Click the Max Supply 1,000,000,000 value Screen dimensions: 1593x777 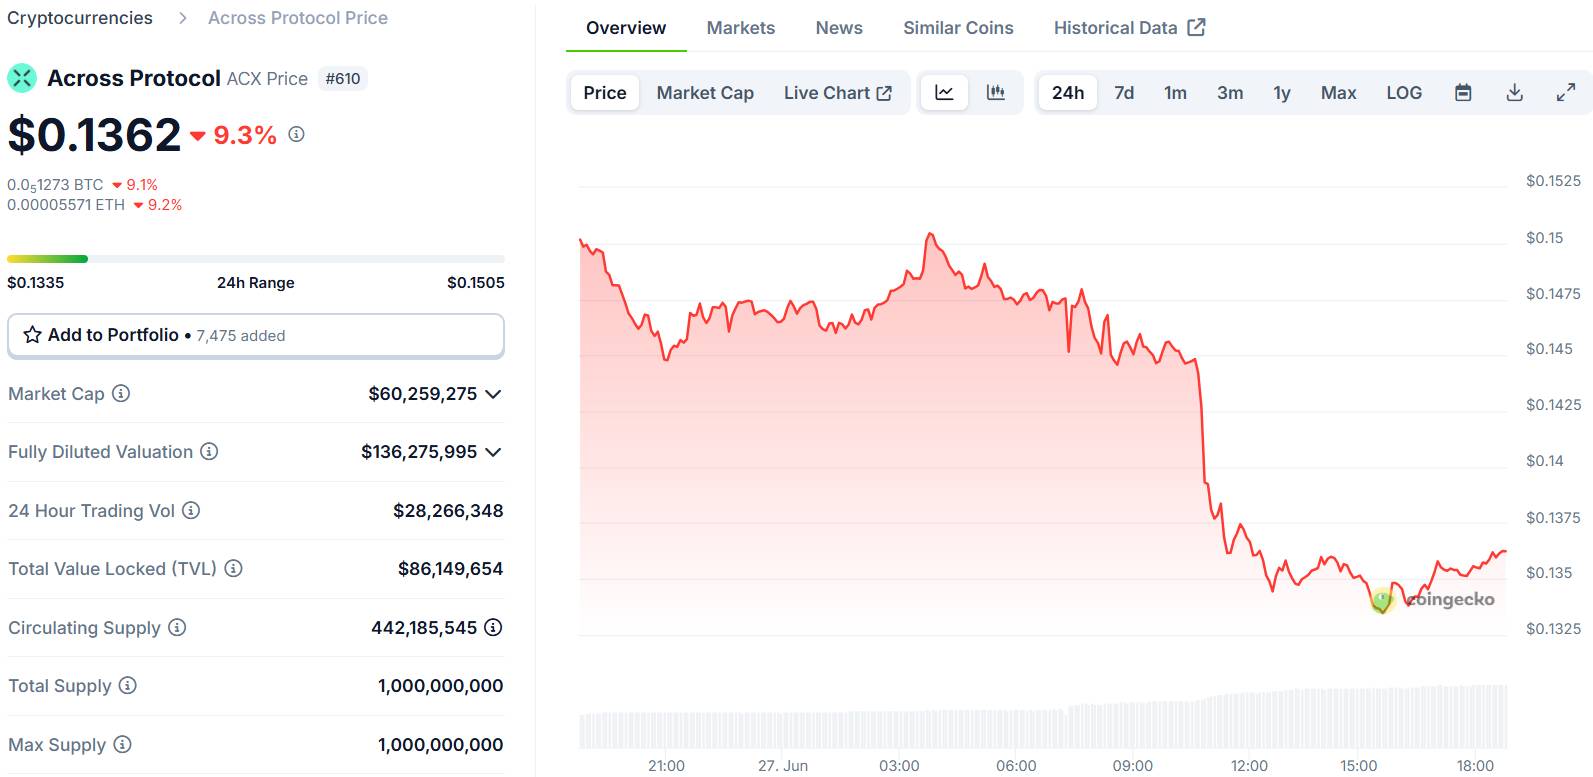[441, 745]
